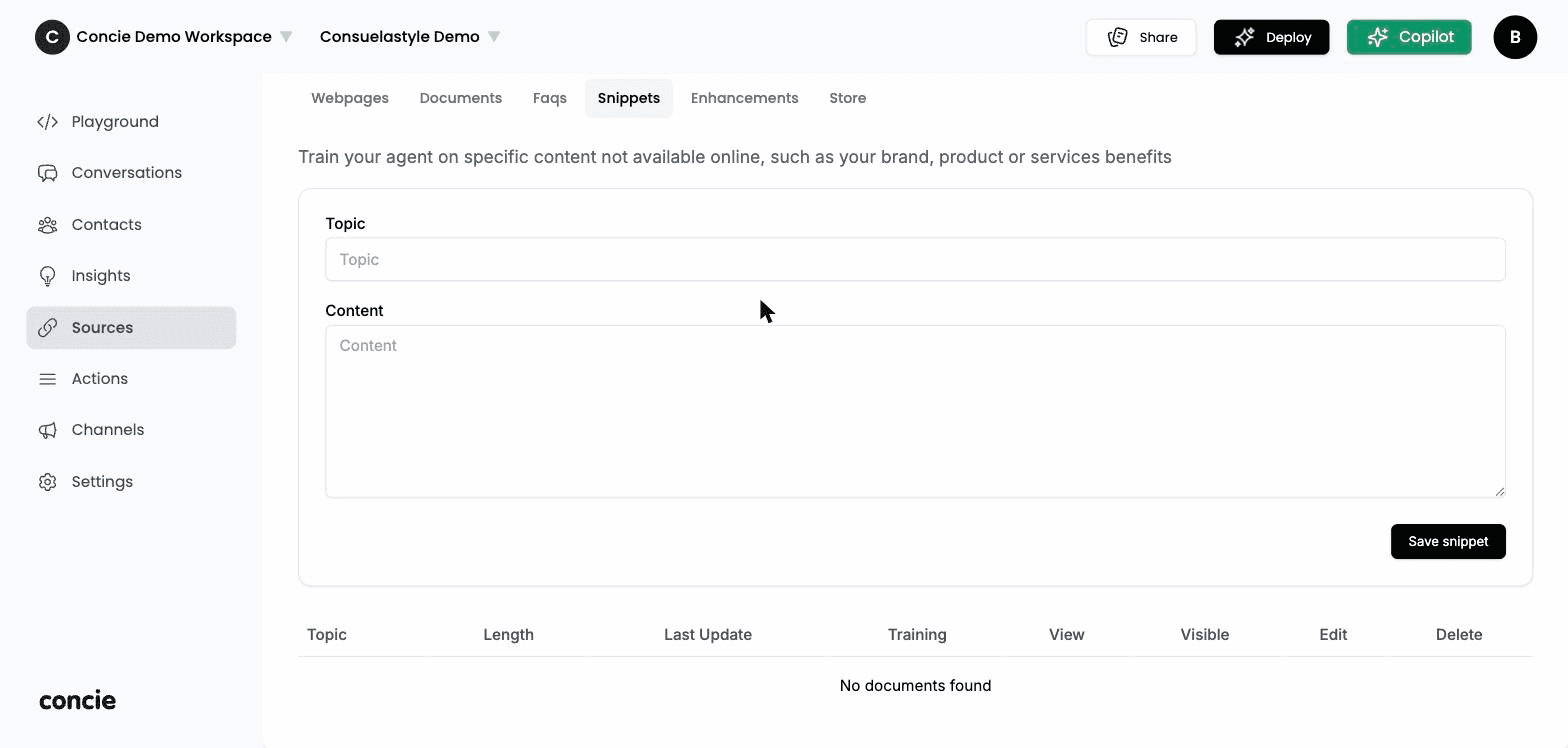Open the Faqs tab
This screenshot has height=748, width=1568.
click(x=550, y=98)
